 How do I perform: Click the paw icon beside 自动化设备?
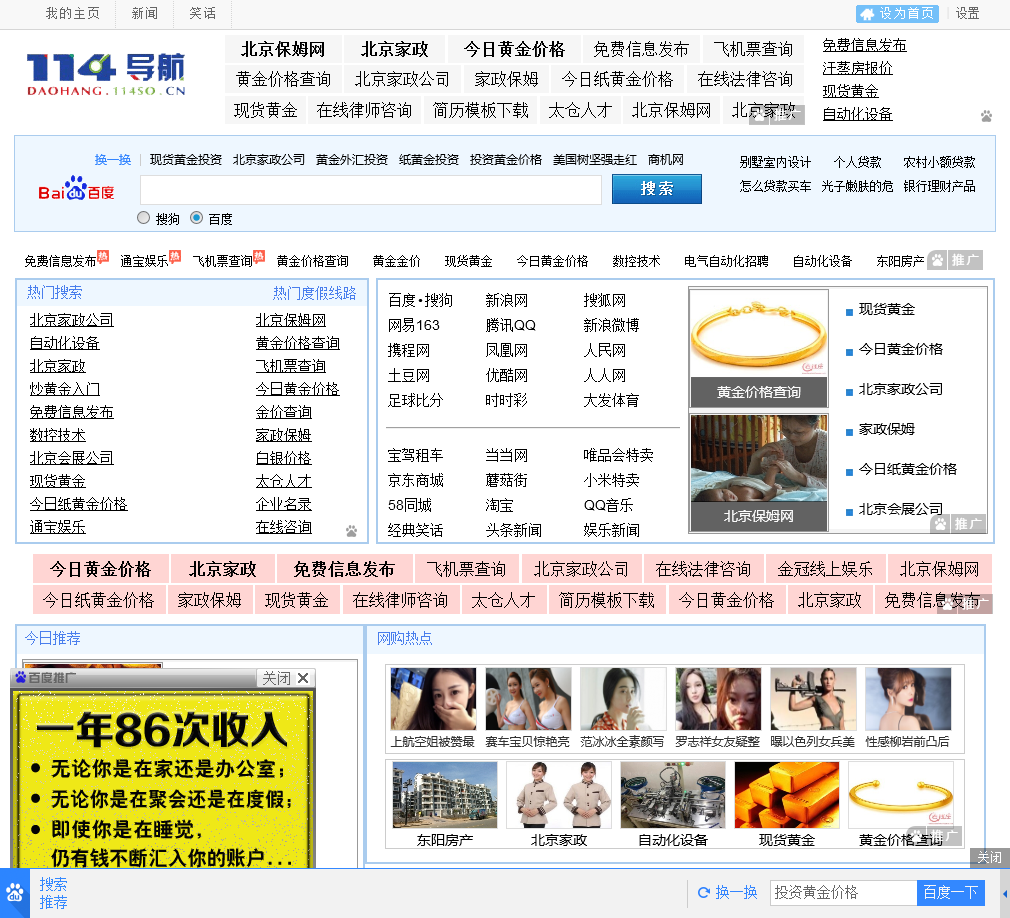click(986, 116)
